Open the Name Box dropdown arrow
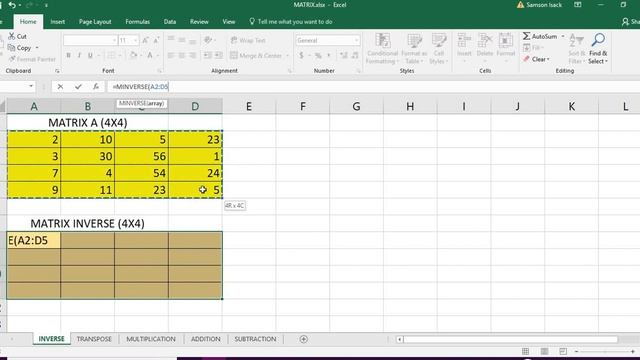 [31, 87]
